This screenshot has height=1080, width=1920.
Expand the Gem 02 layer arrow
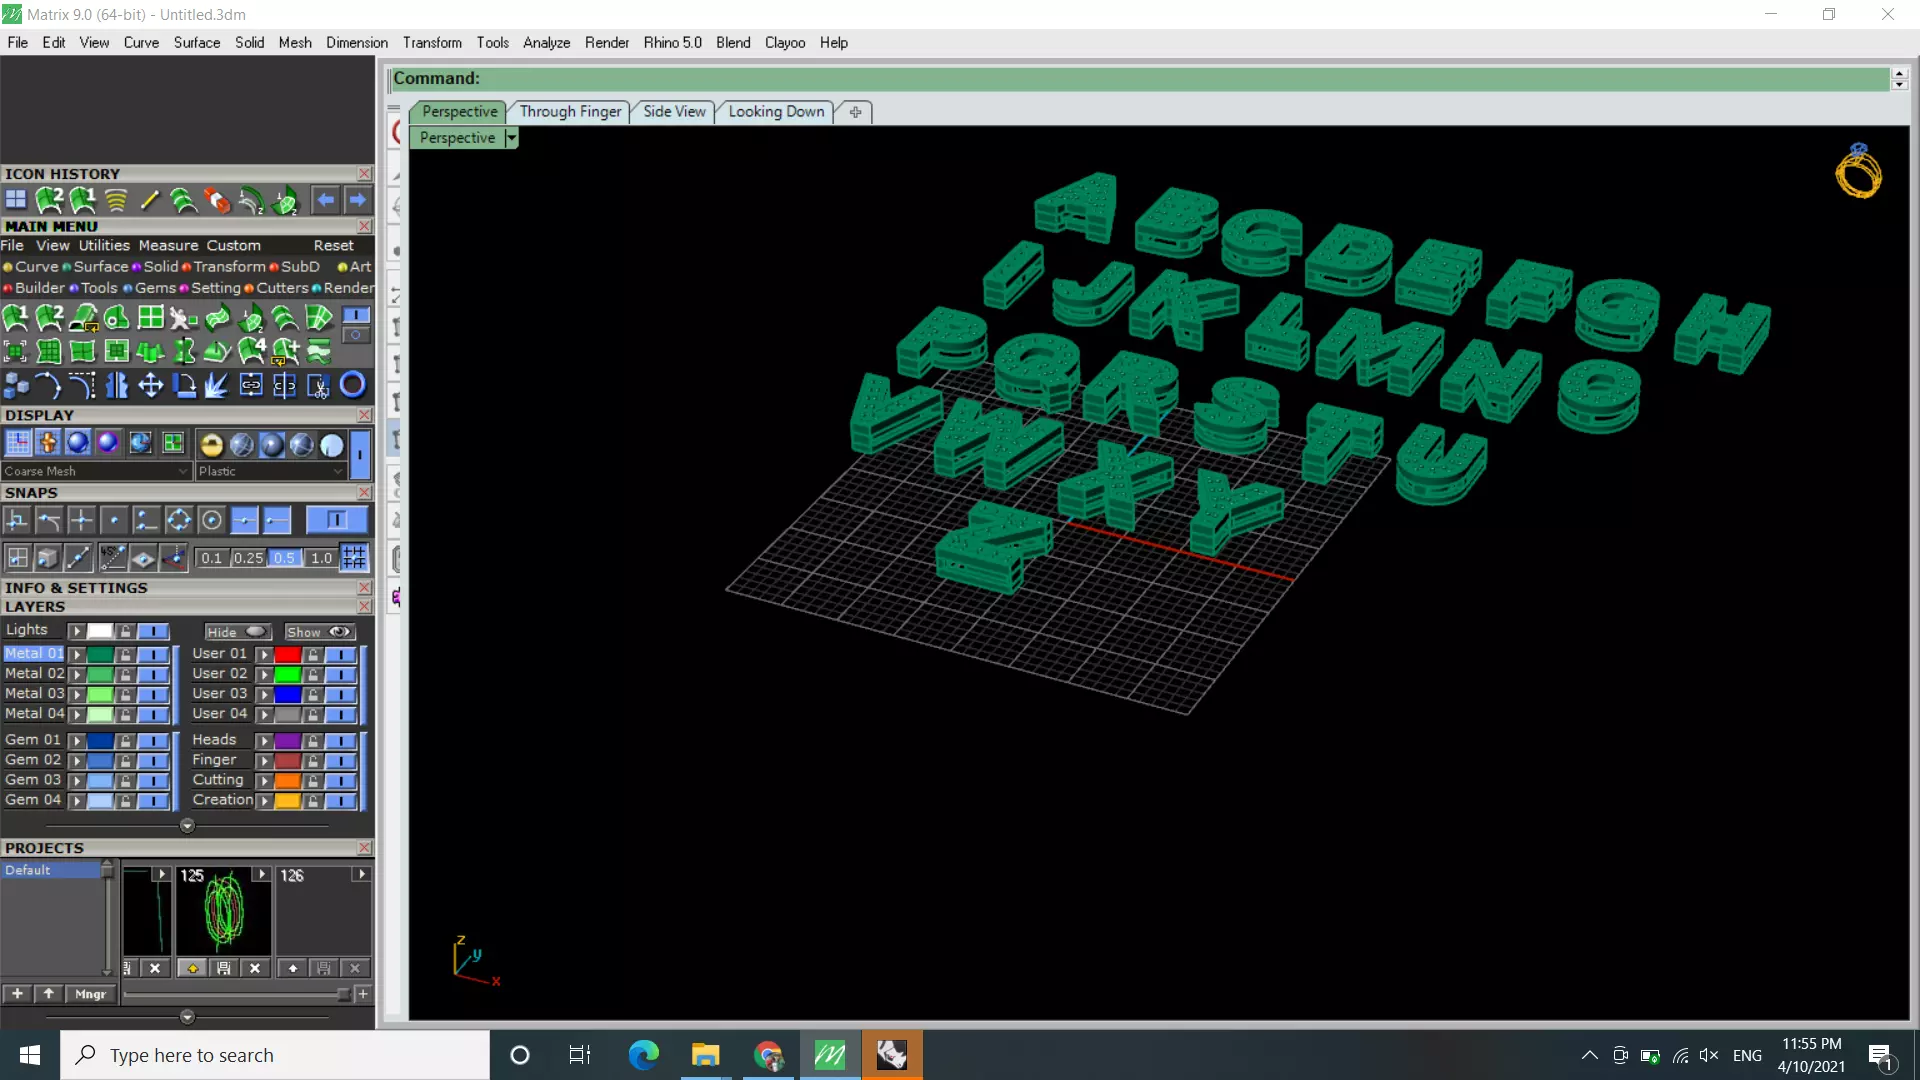coord(76,761)
